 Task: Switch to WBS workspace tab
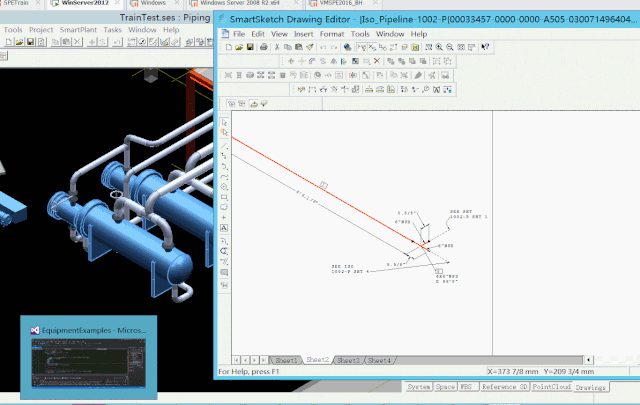(466, 387)
